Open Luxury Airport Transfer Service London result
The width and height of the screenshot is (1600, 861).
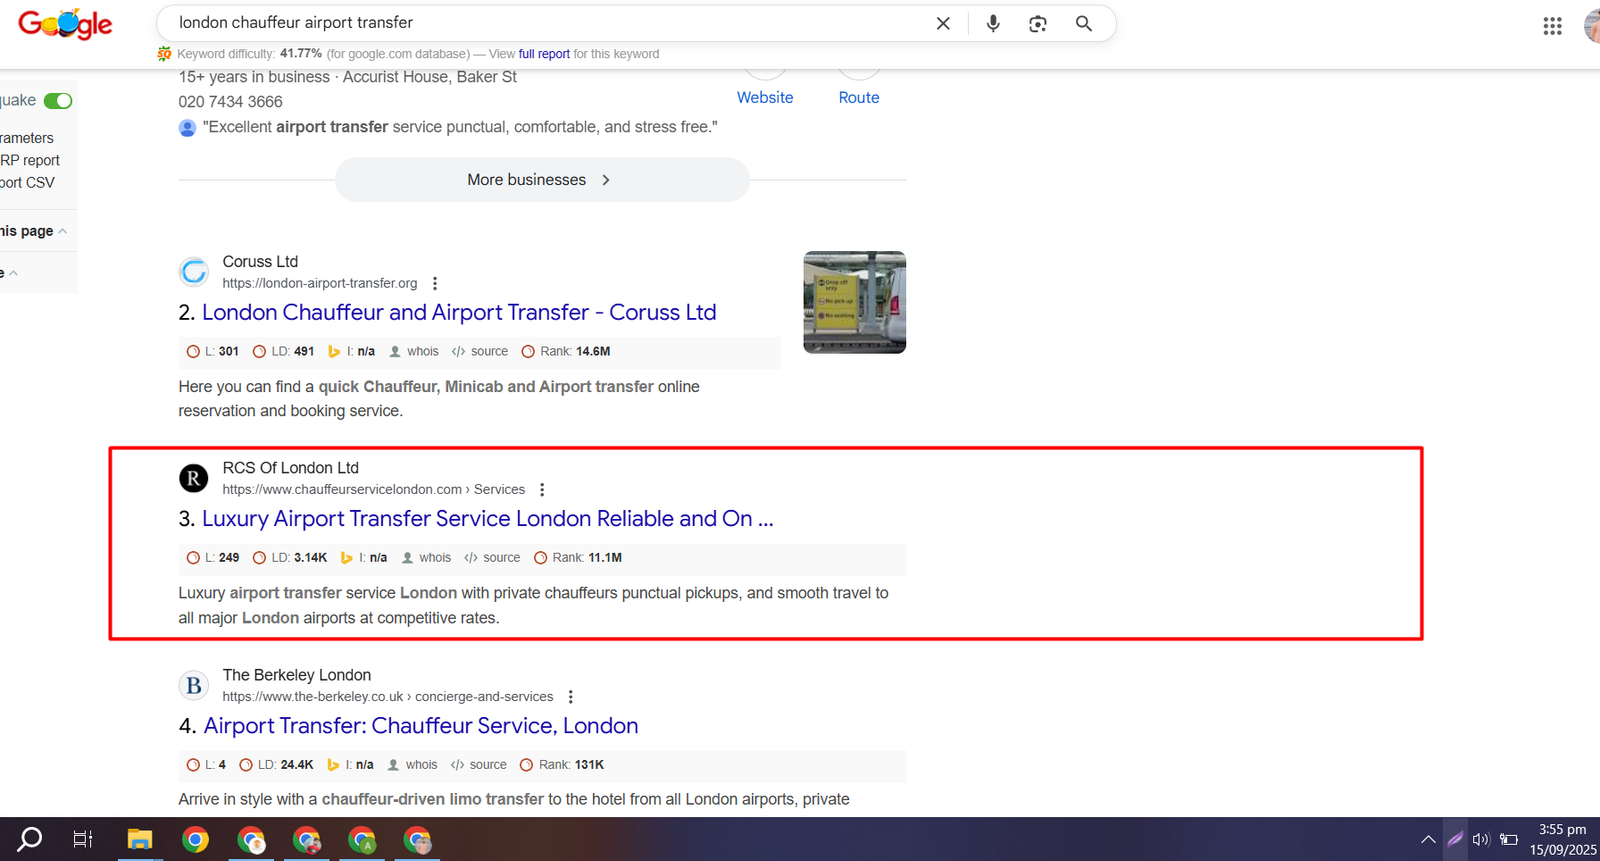(x=487, y=519)
